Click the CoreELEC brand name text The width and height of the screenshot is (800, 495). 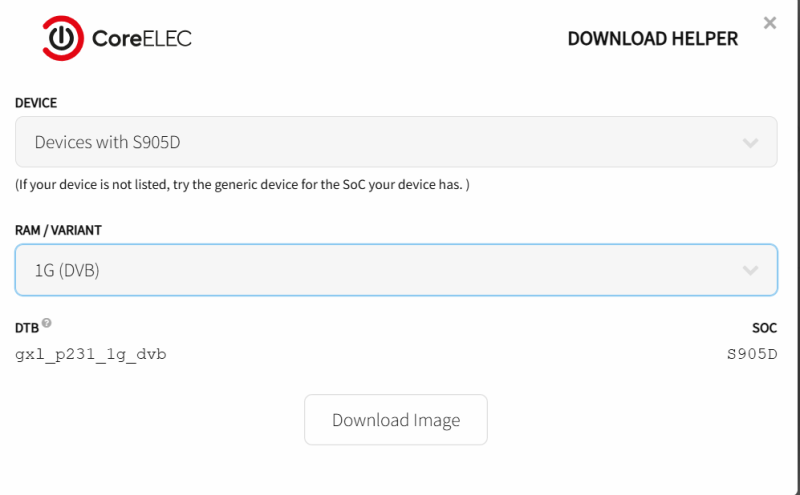(x=142, y=39)
